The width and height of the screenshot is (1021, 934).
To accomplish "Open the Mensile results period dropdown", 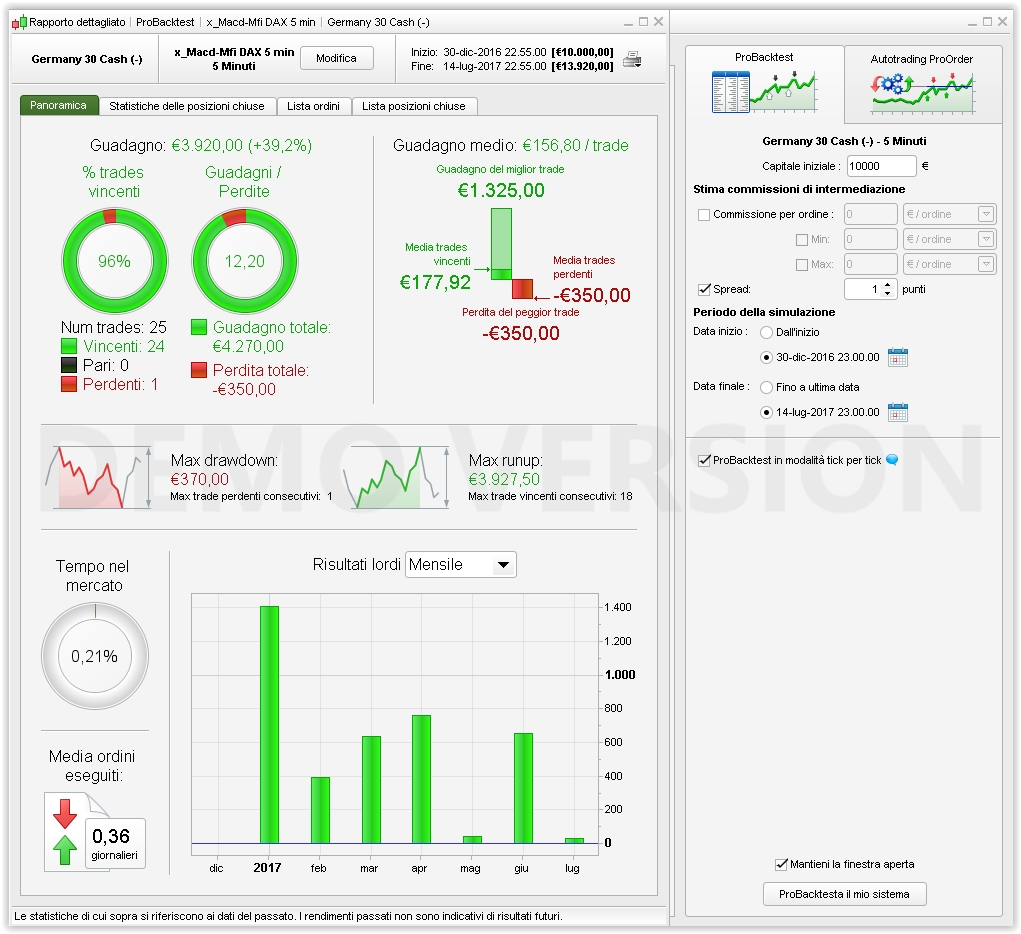I will 461,565.
